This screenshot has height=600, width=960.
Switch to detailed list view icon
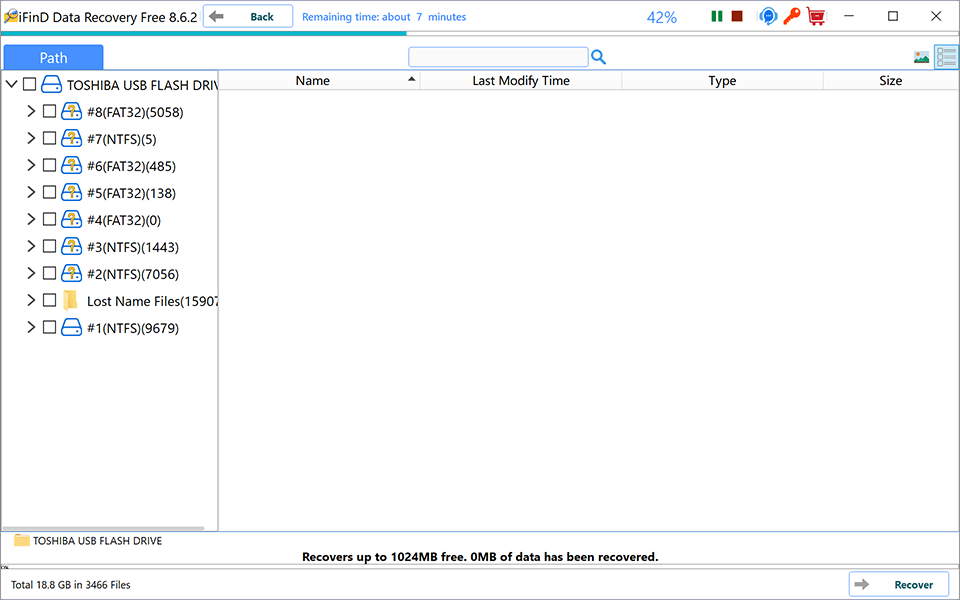tap(946, 57)
